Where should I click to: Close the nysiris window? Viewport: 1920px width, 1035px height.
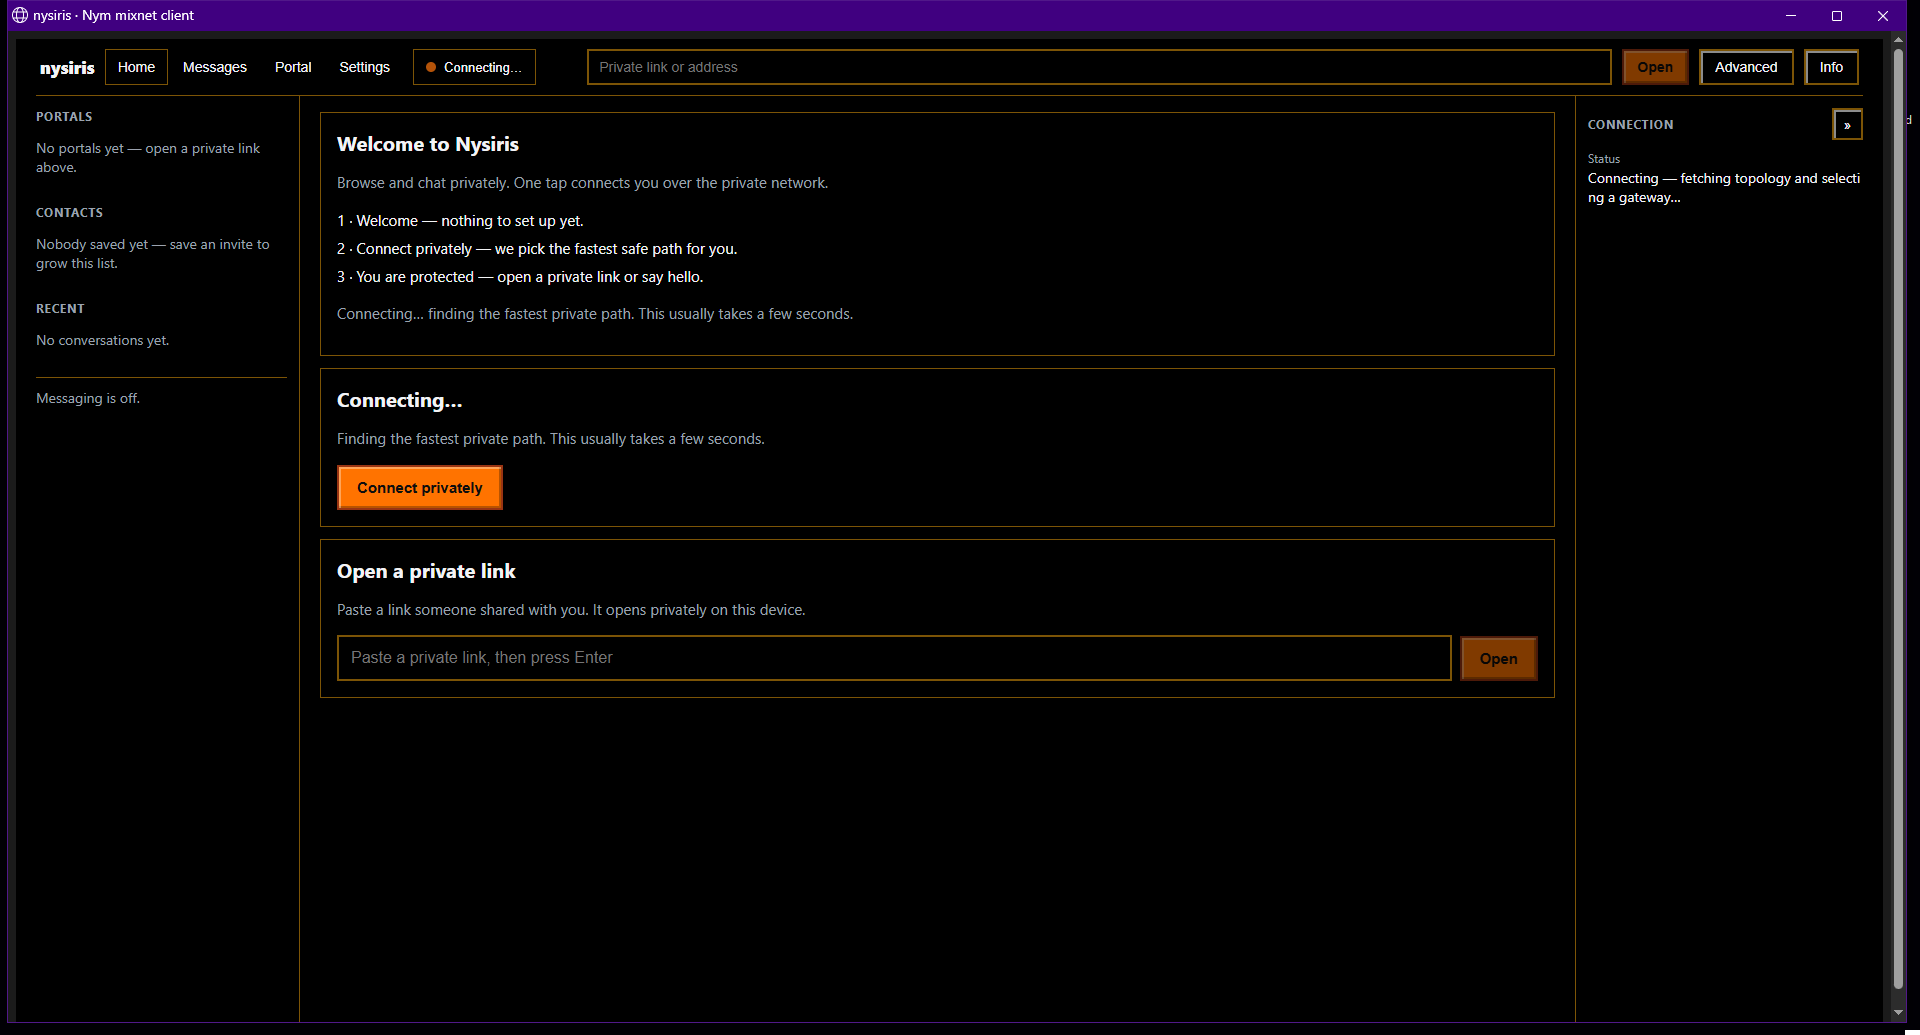(x=1883, y=15)
